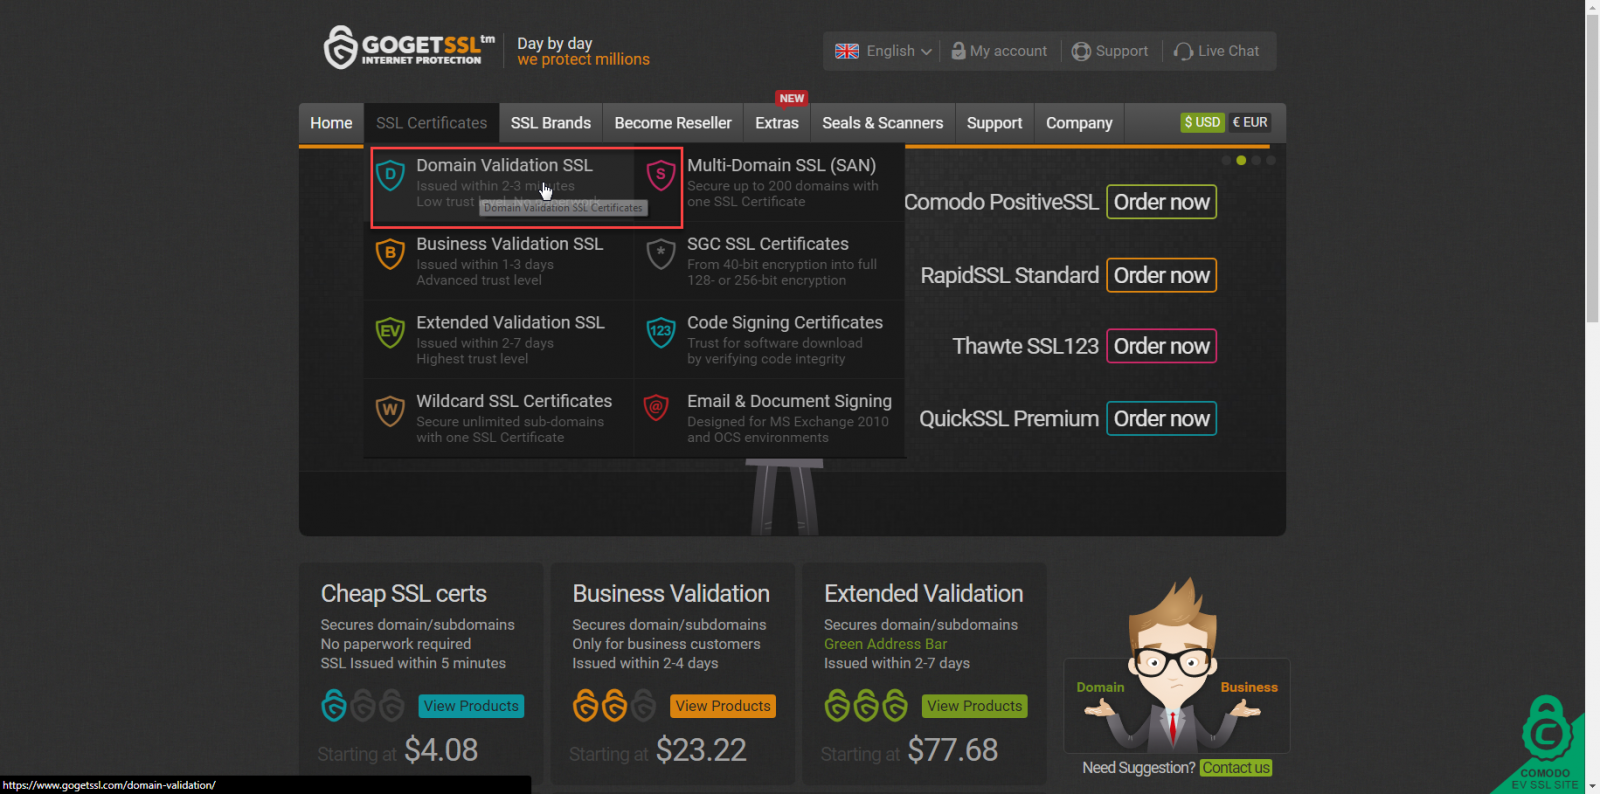Click the Business Validation card heading
1600x794 pixels.
coord(671,594)
